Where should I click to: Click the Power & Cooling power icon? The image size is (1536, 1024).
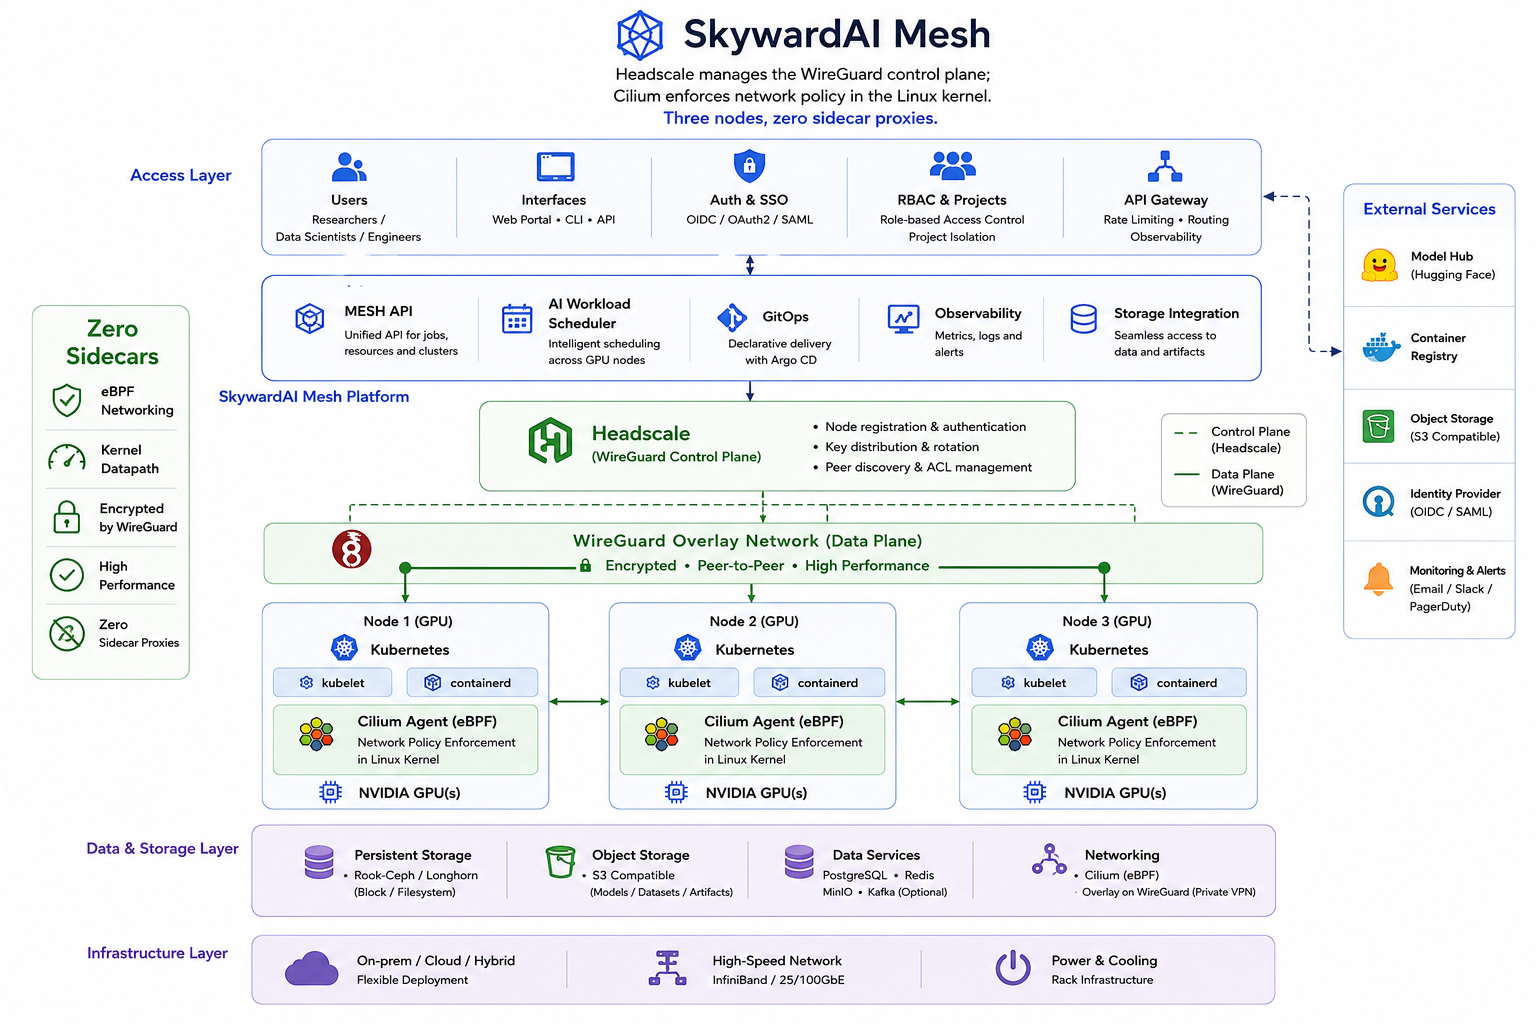click(1013, 968)
